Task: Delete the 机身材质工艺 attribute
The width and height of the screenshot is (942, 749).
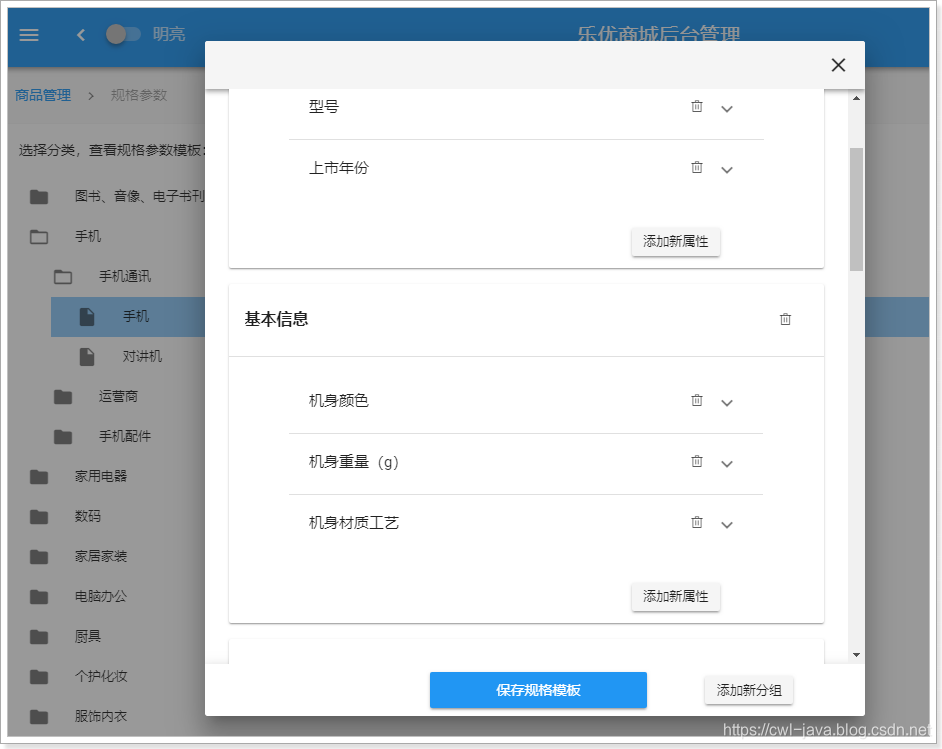Action: tap(697, 522)
